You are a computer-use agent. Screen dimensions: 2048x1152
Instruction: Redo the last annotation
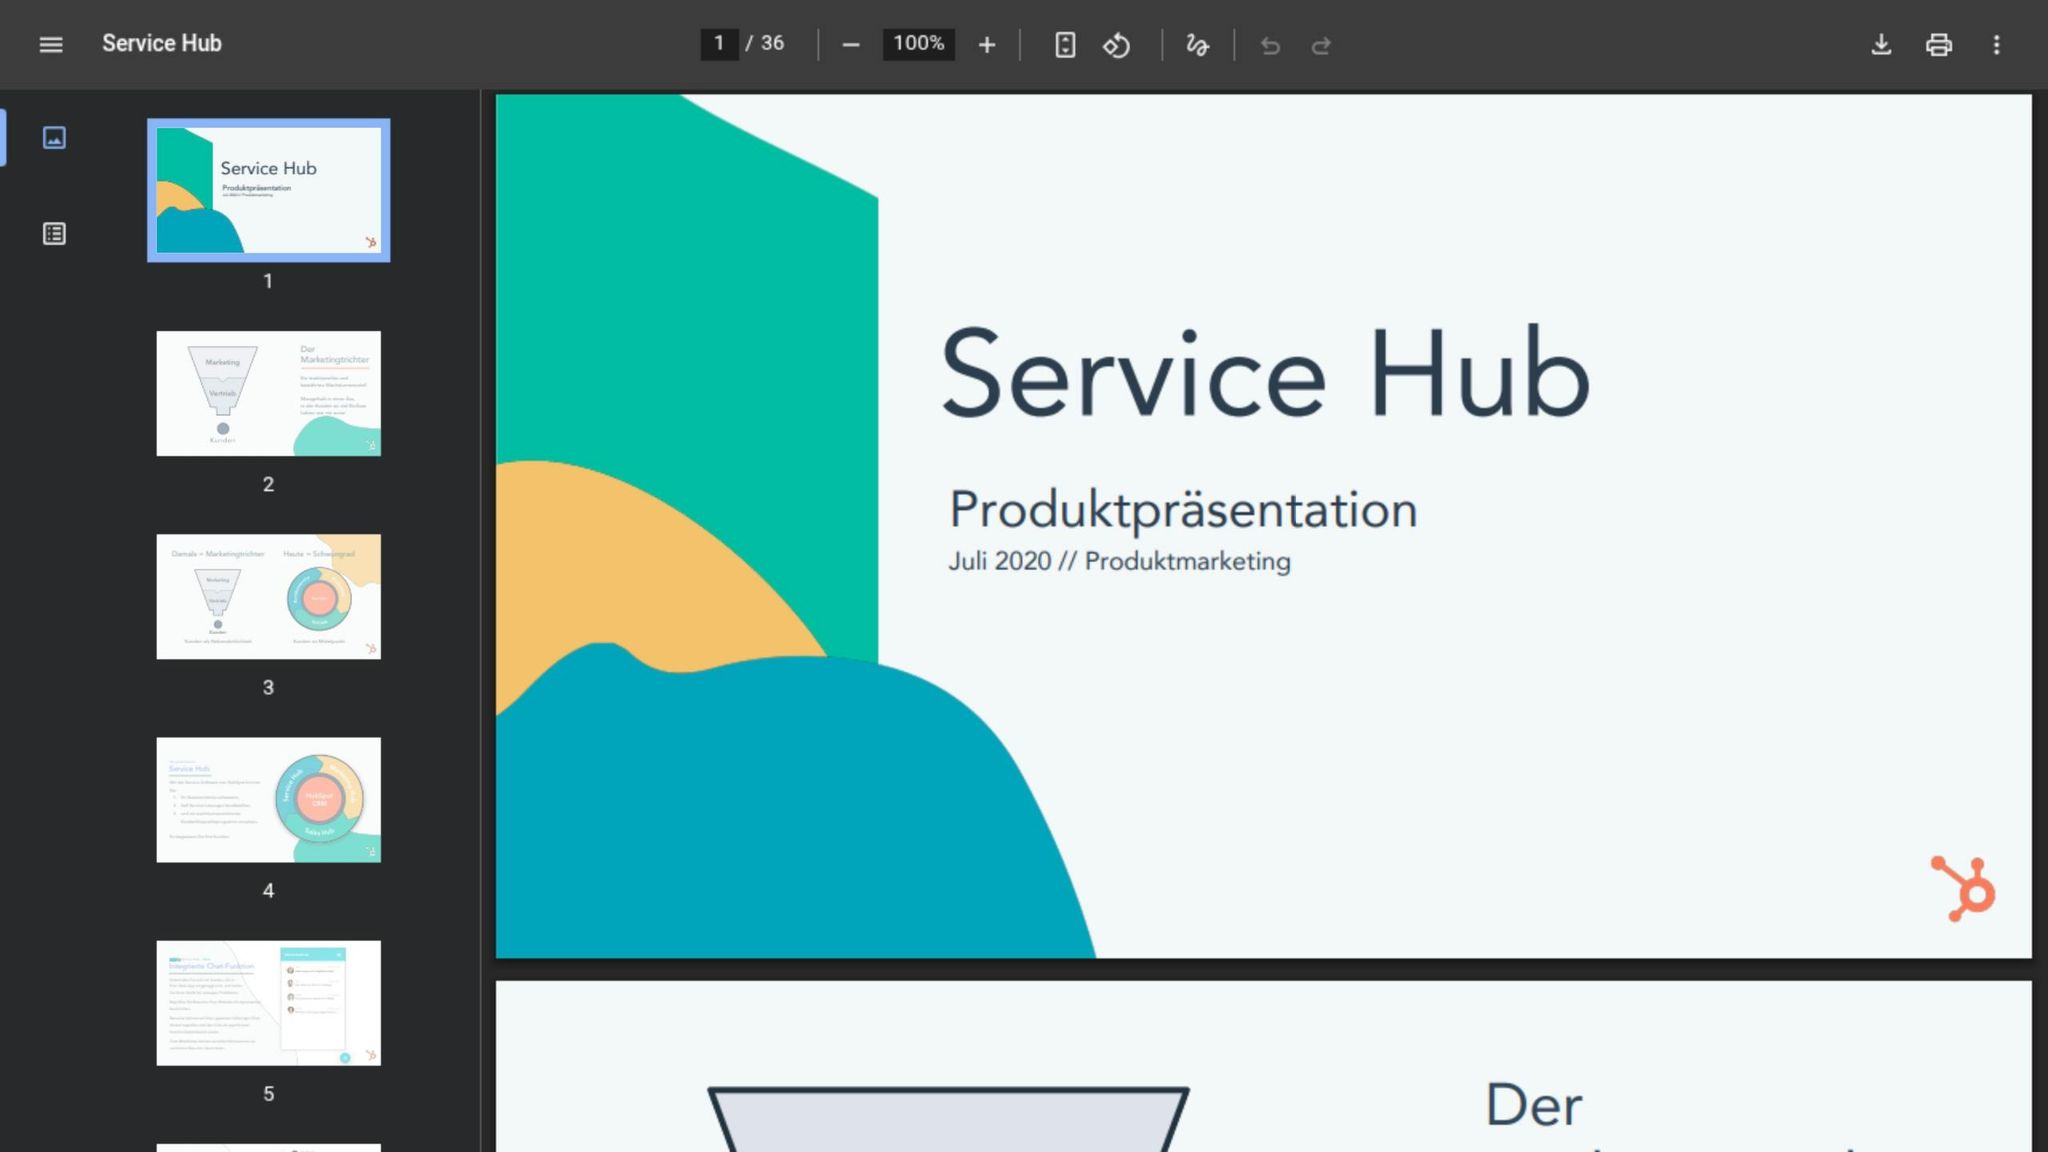pos(1321,44)
